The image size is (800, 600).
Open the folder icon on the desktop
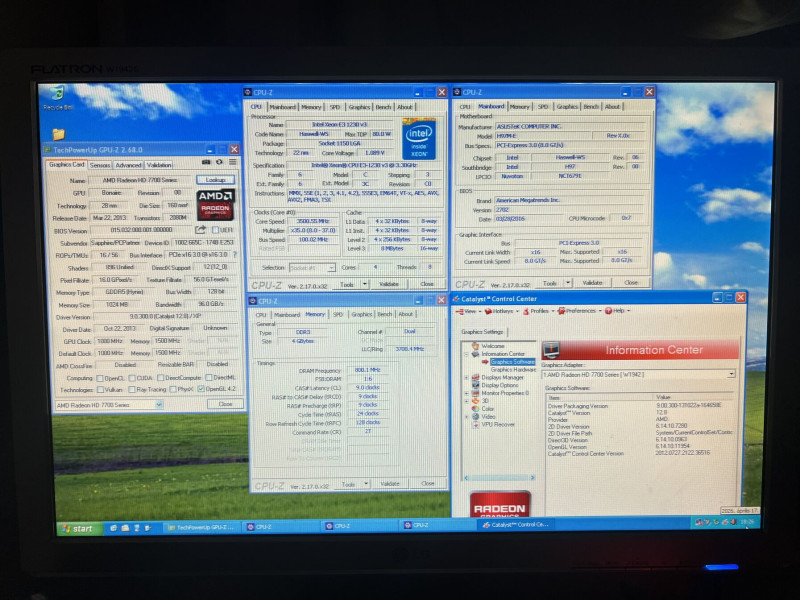(x=59, y=134)
